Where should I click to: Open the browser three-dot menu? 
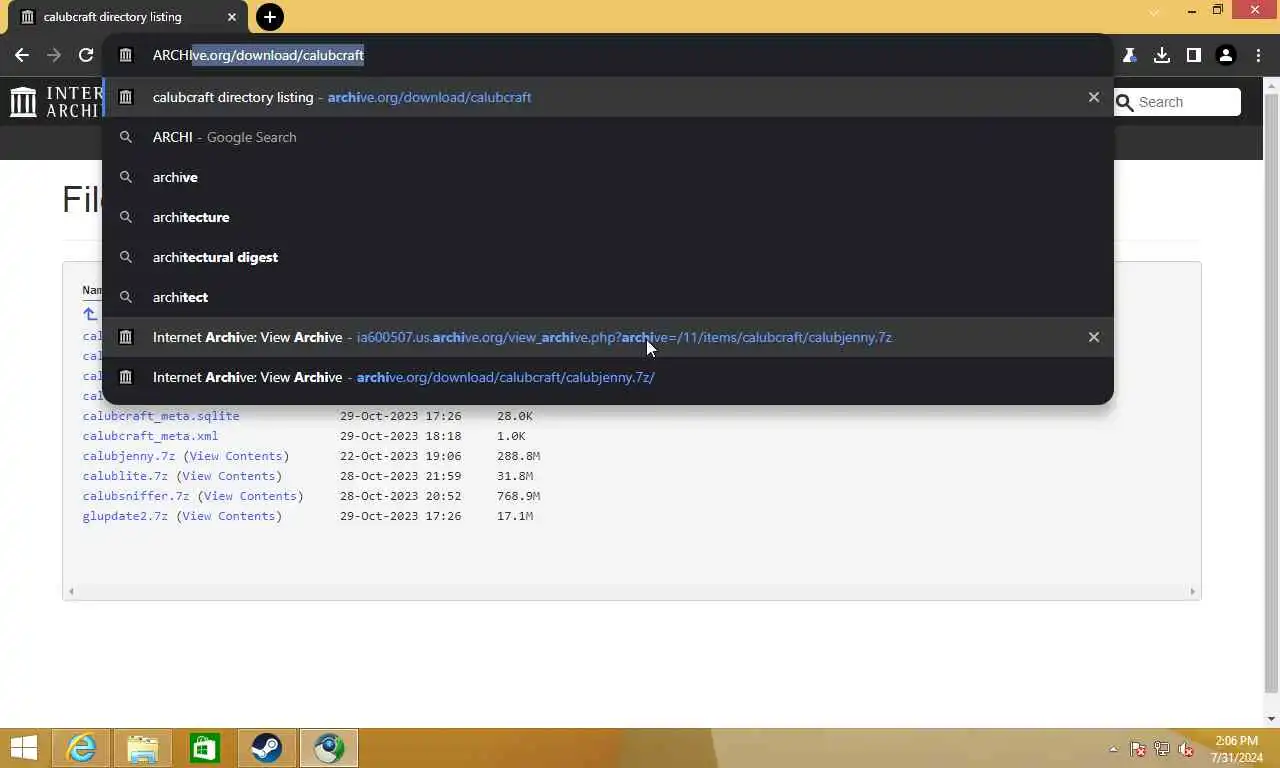1258,55
